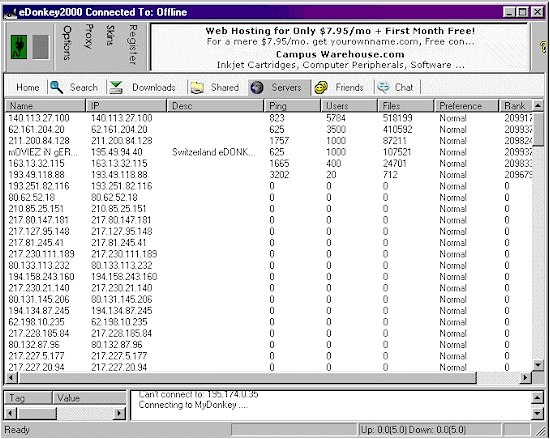Click the Servers globe icon
550x439 pixels.
[257, 87]
